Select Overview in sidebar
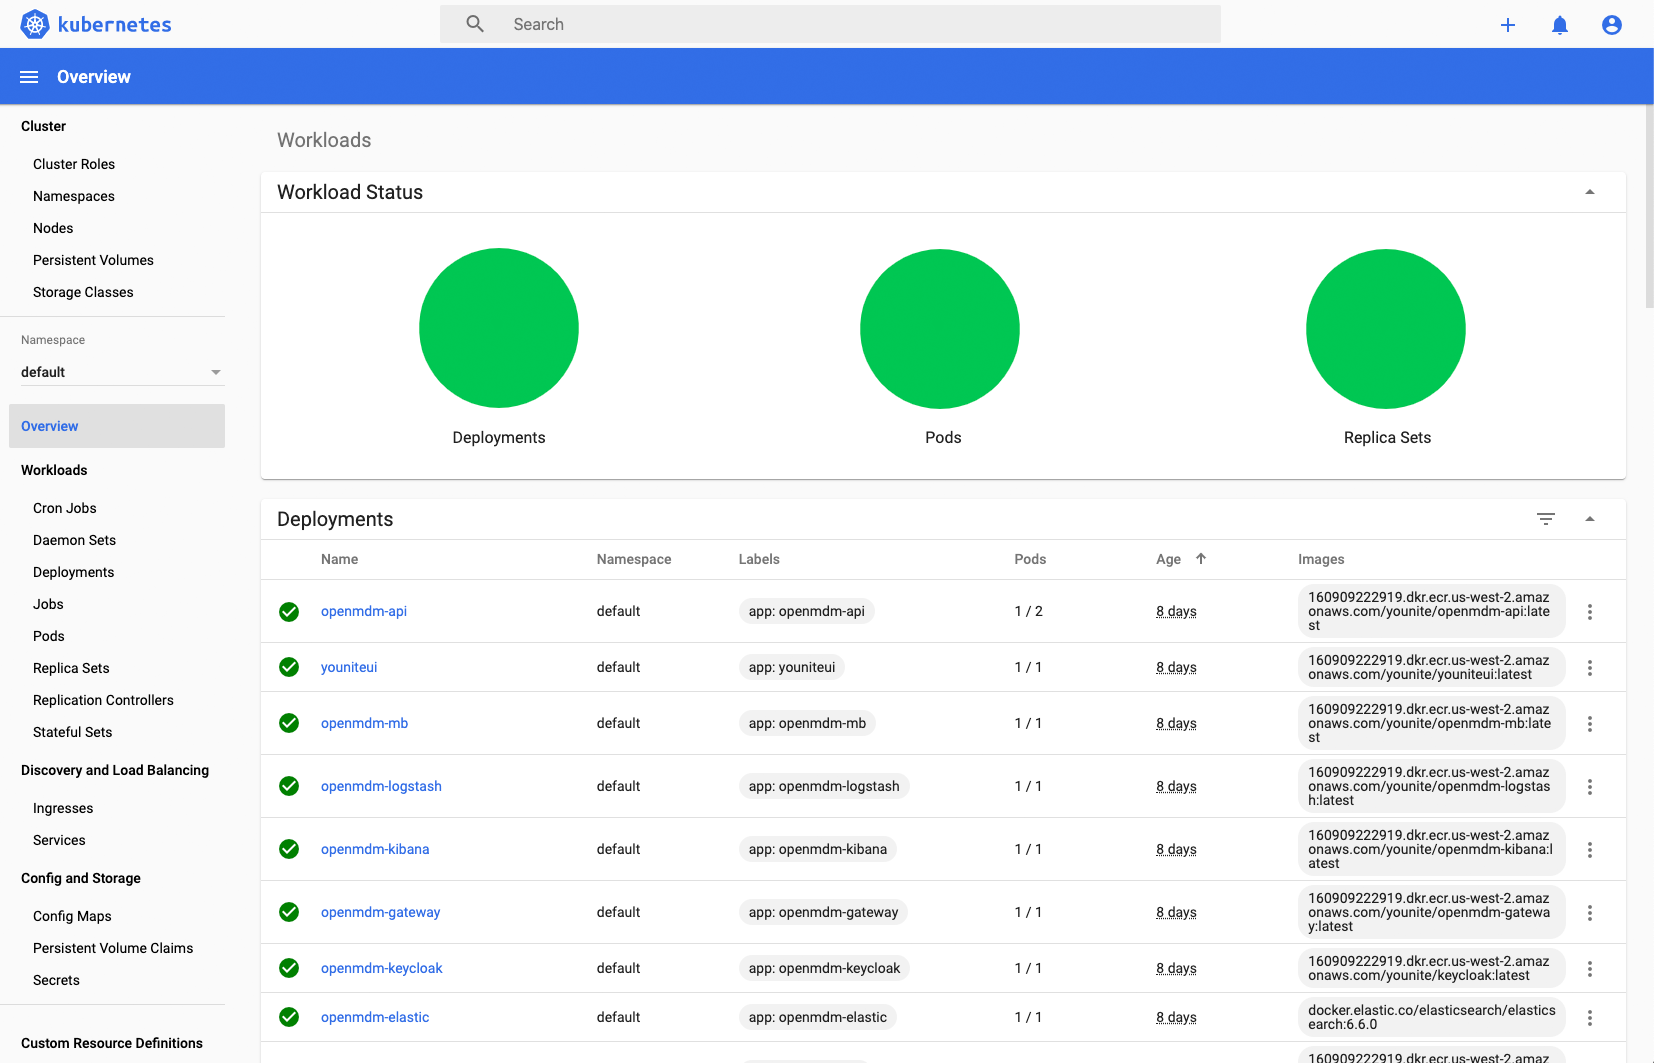 coord(117,426)
